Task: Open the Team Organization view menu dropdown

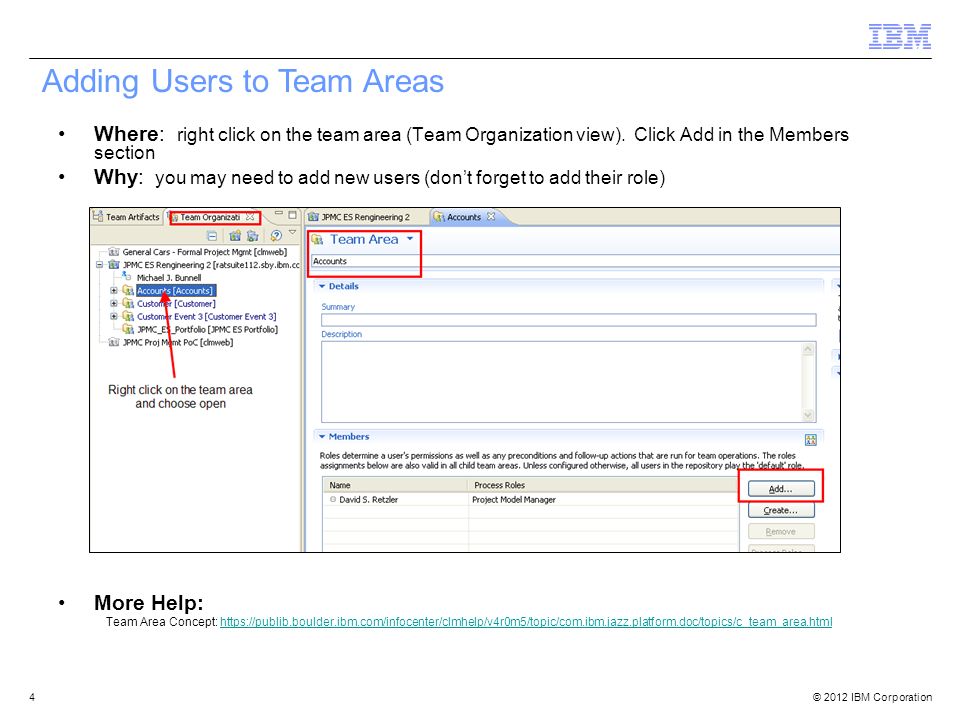Action: [292, 233]
